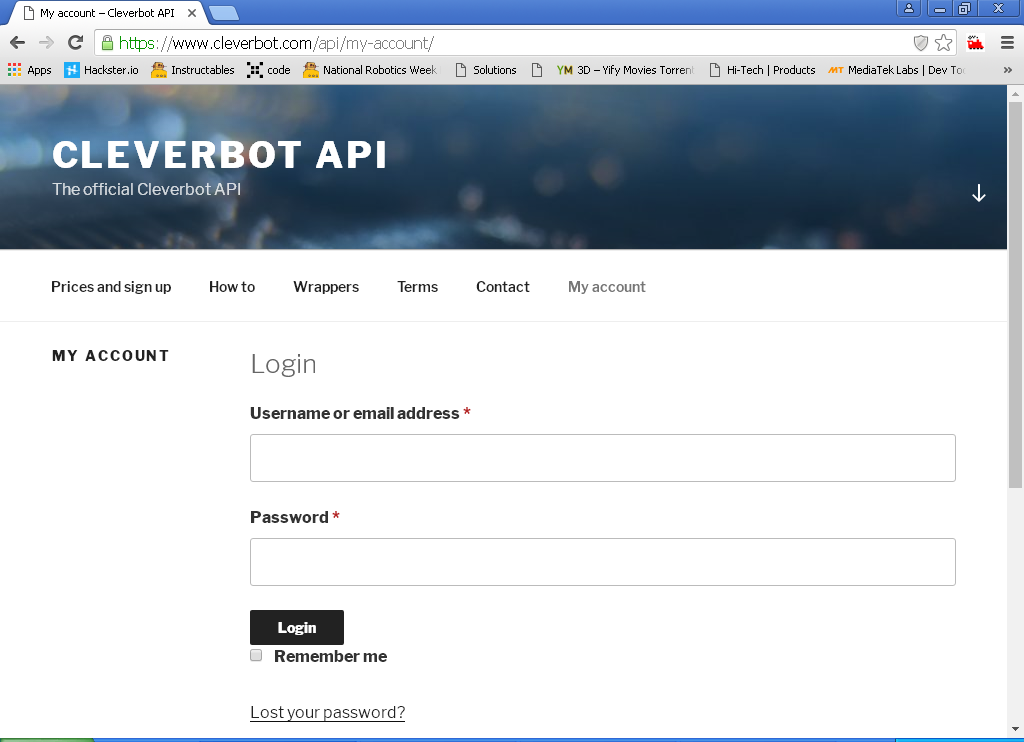The height and width of the screenshot is (742, 1024).
Task: Click the Chrome user profile icon
Action: pos(908,8)
